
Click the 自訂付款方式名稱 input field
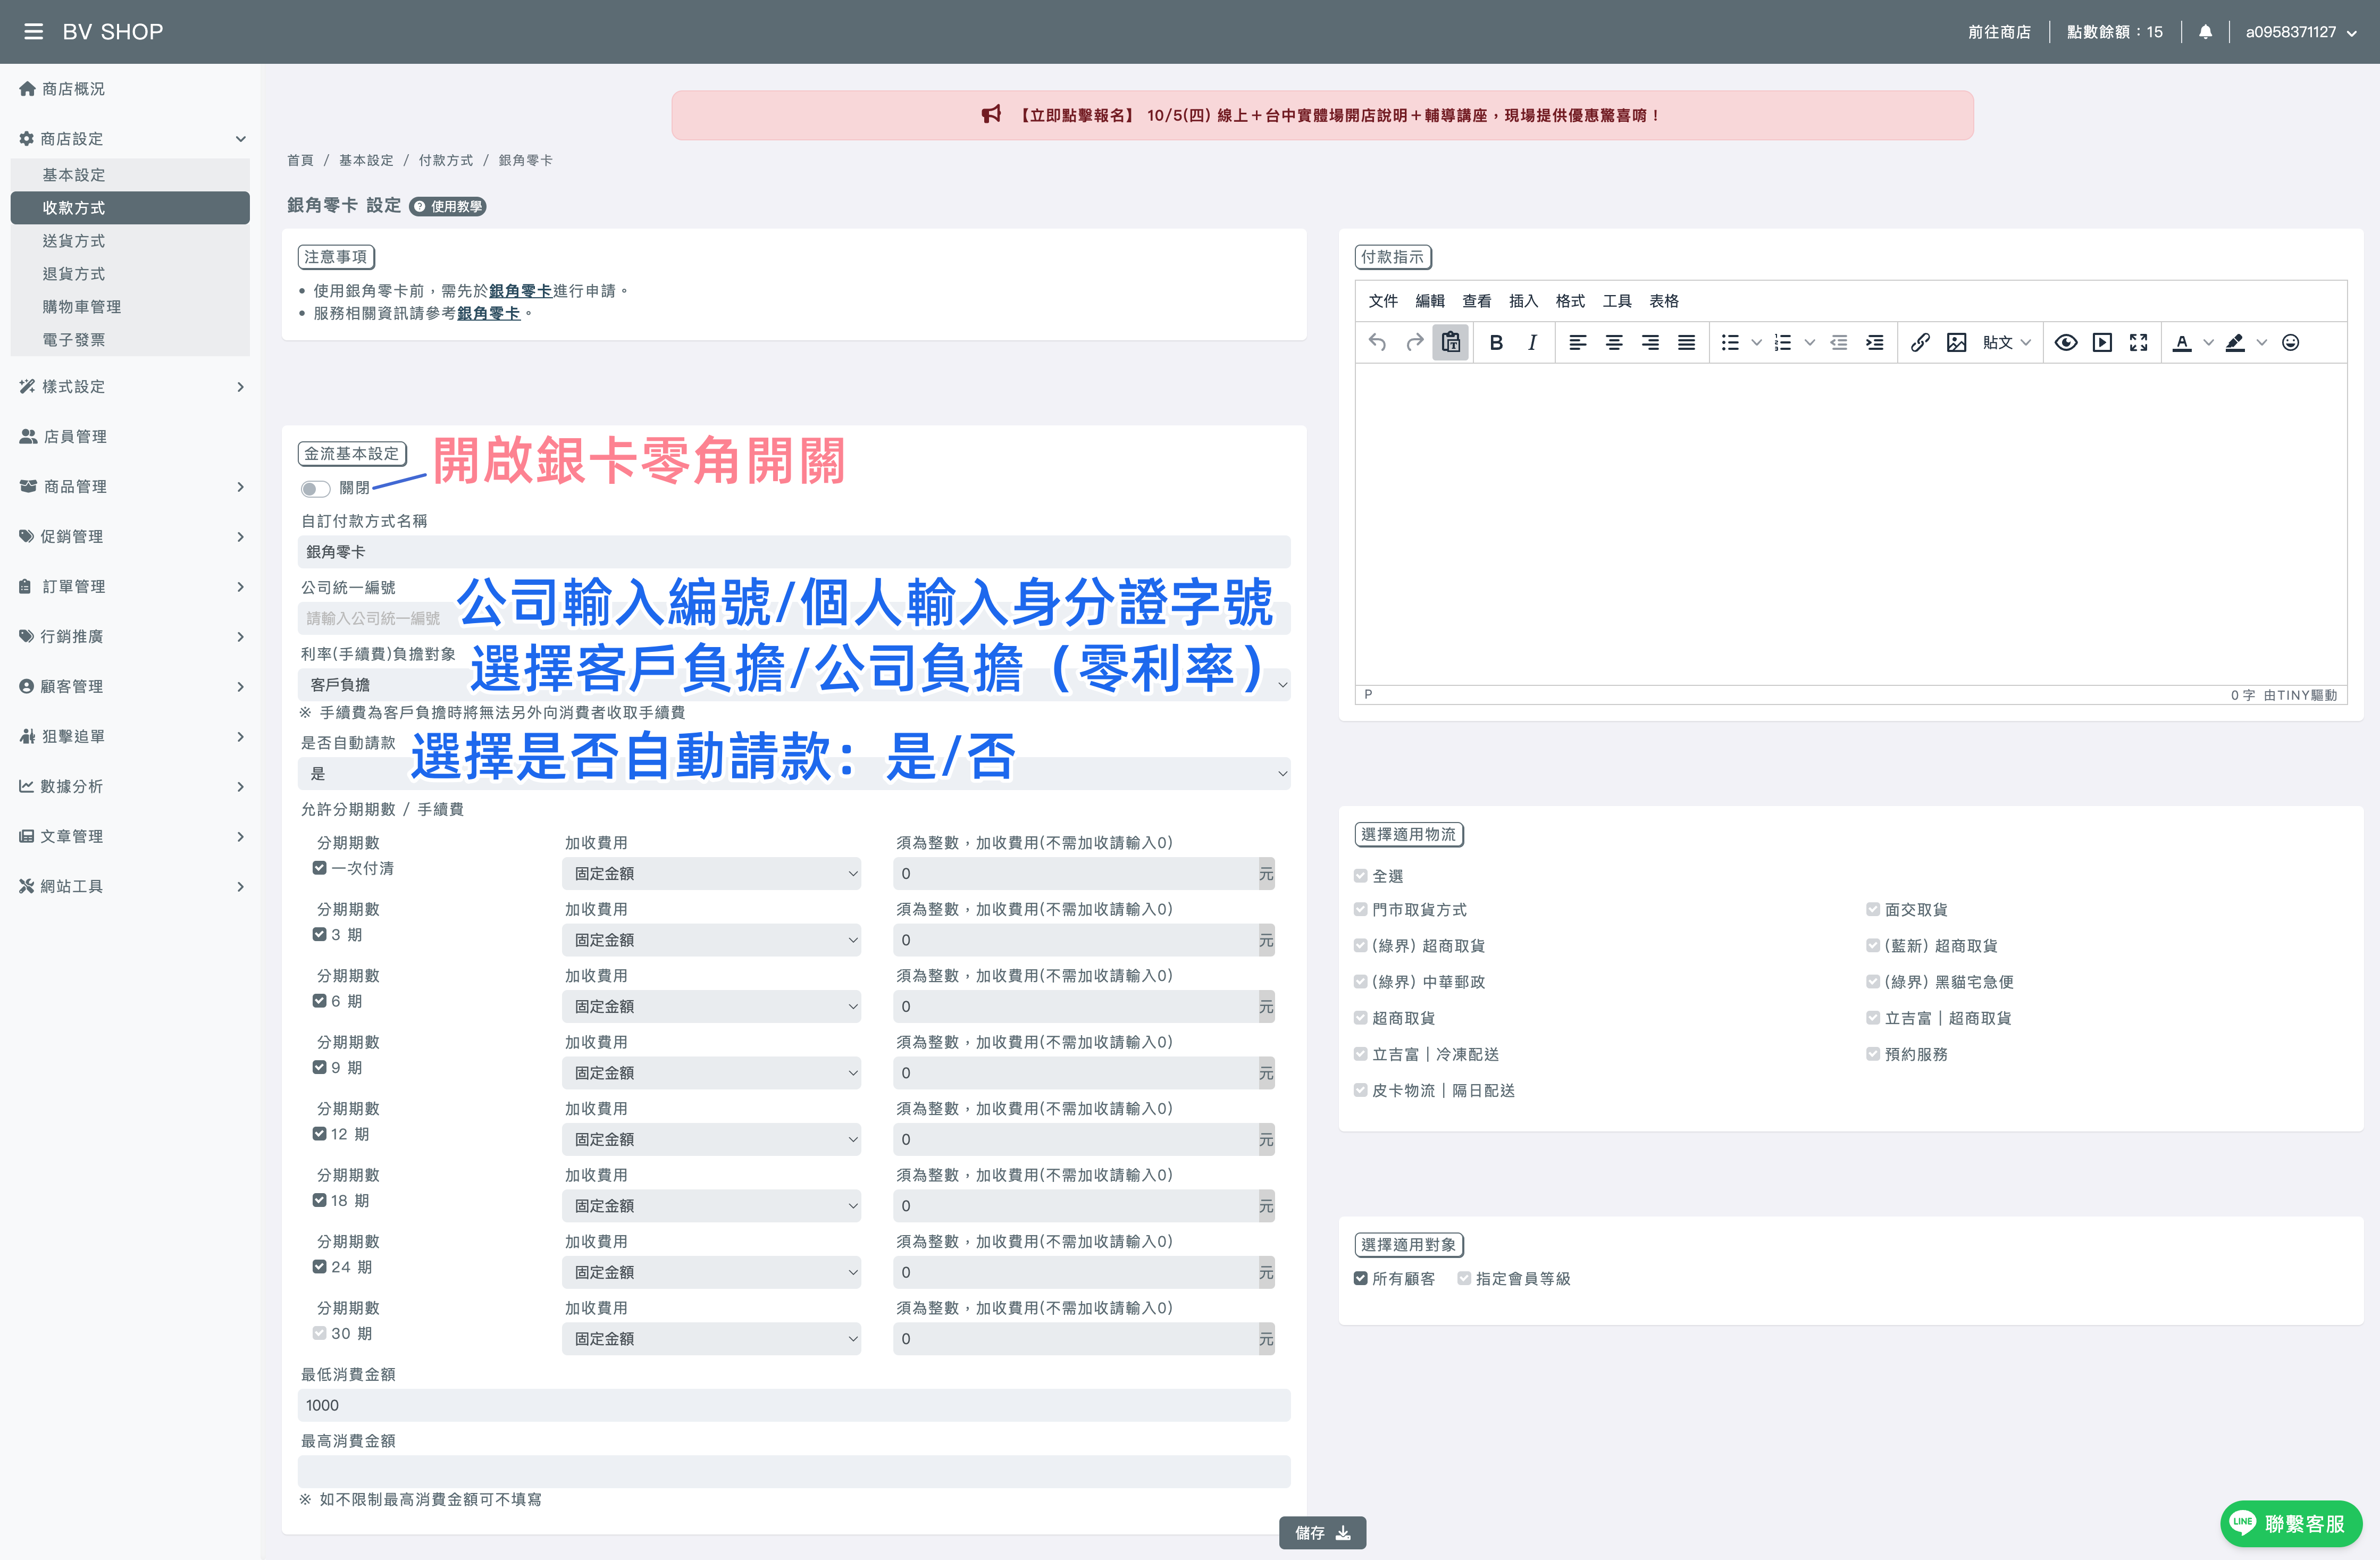(x=794, y=552)
